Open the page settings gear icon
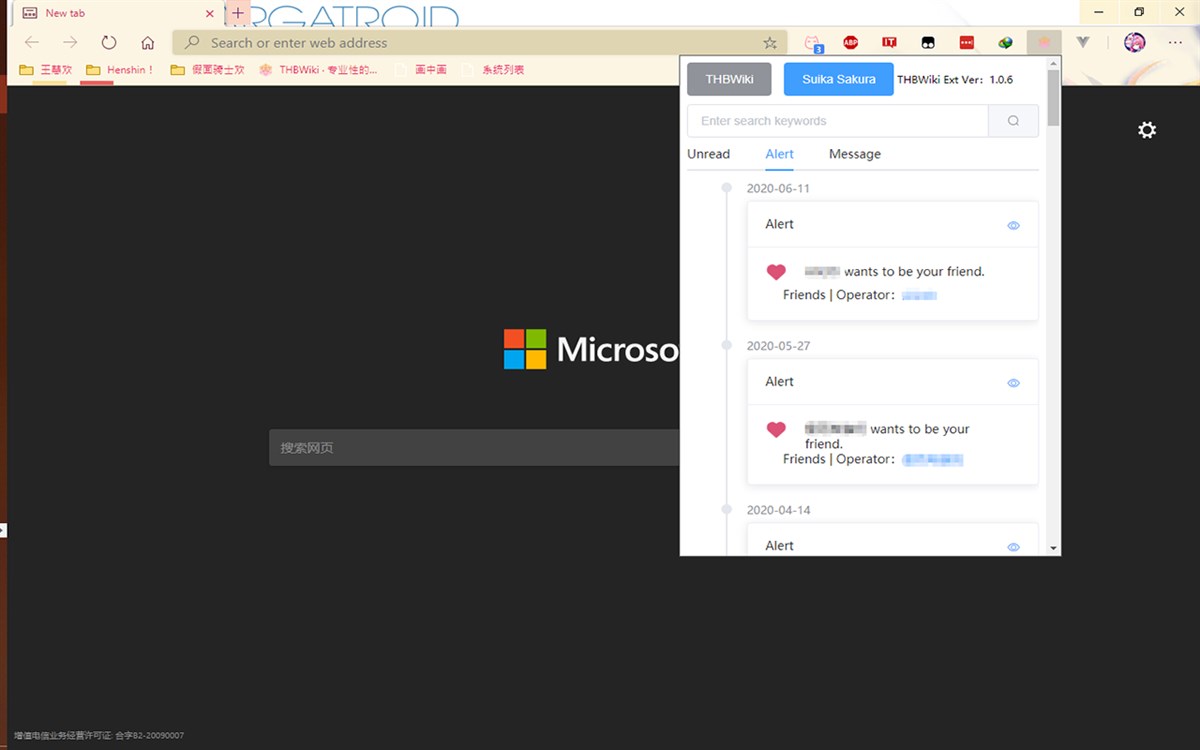 coord(1147,130)
